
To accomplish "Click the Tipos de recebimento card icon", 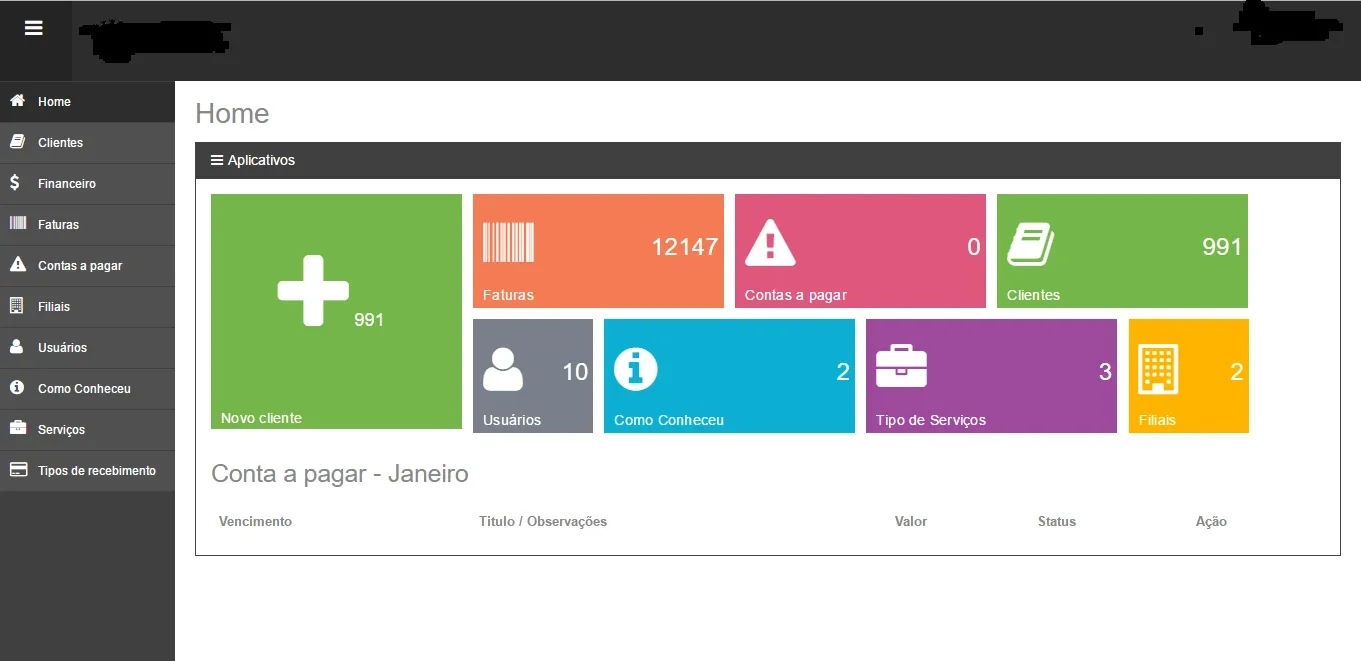I will [17, 470].
